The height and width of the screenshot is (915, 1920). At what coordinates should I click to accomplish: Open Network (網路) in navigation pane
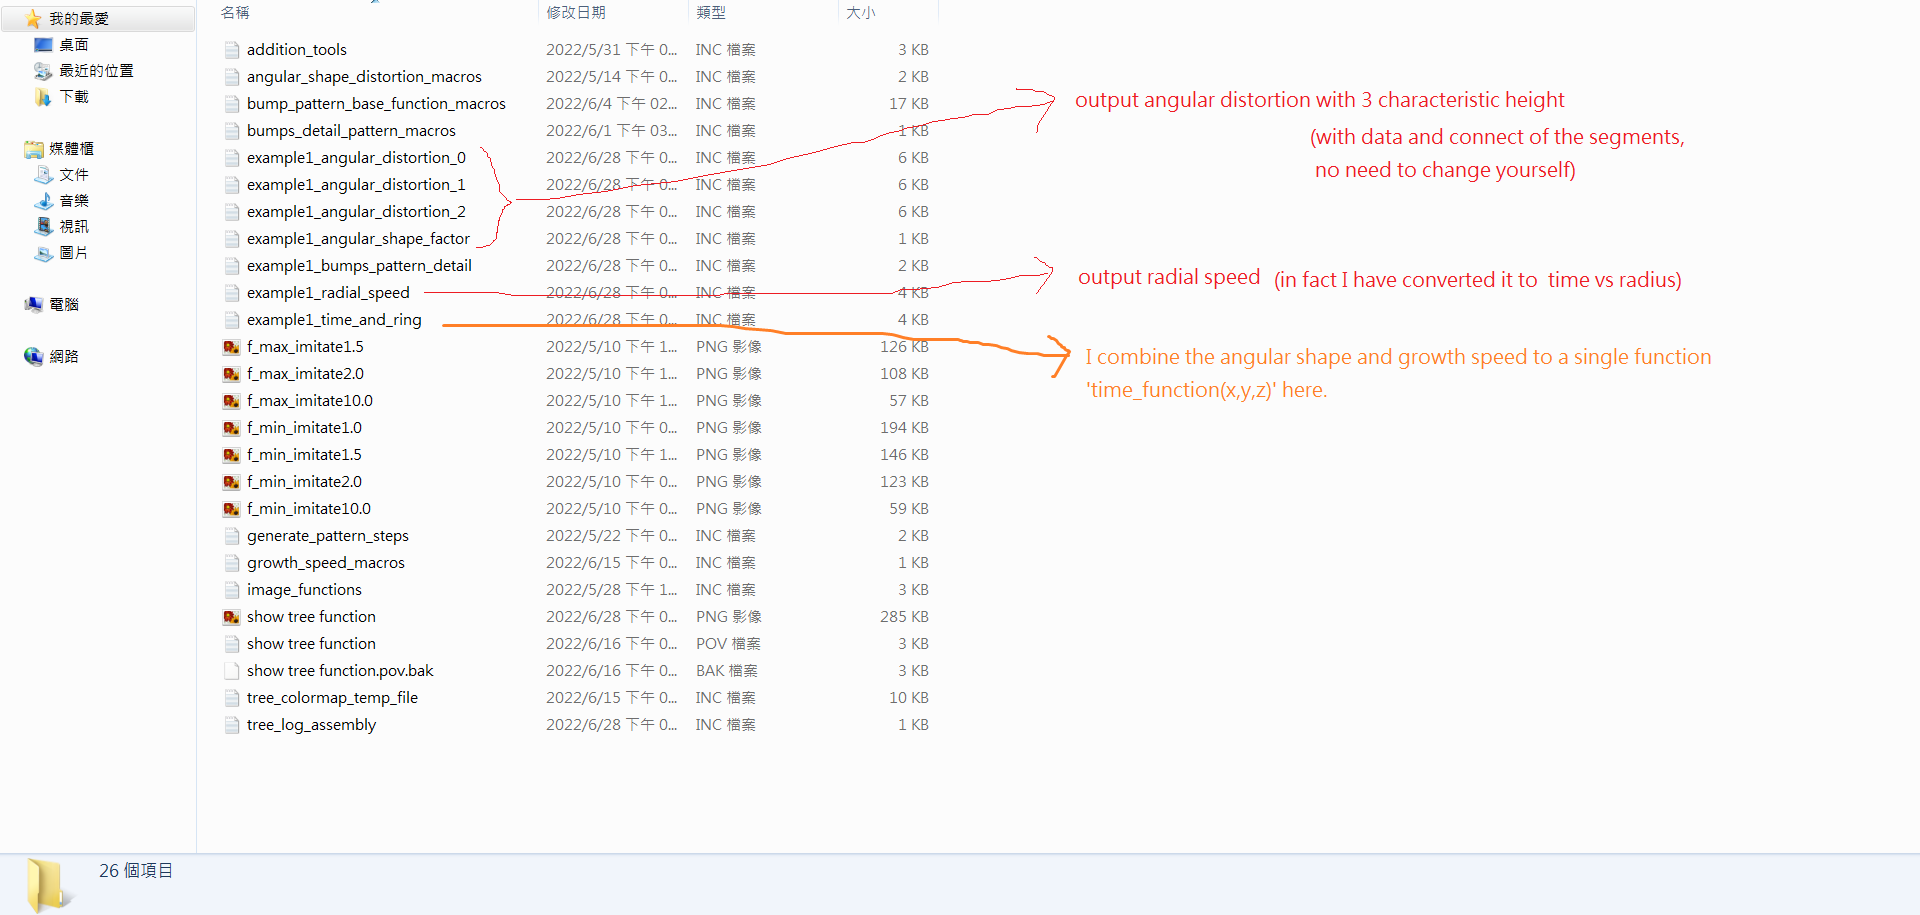[34, 357]
